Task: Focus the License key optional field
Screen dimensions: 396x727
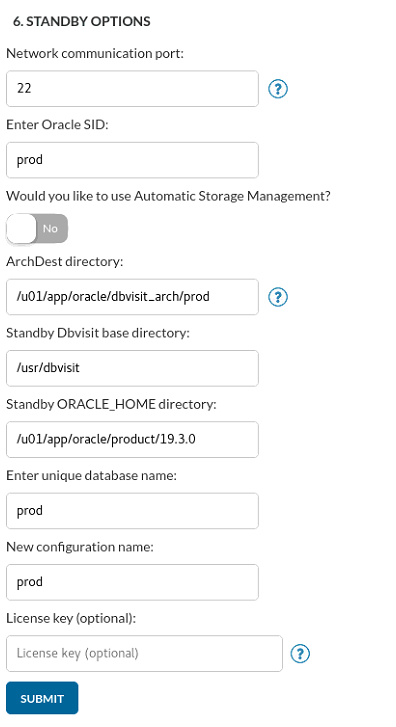Action: pos(144,653)
